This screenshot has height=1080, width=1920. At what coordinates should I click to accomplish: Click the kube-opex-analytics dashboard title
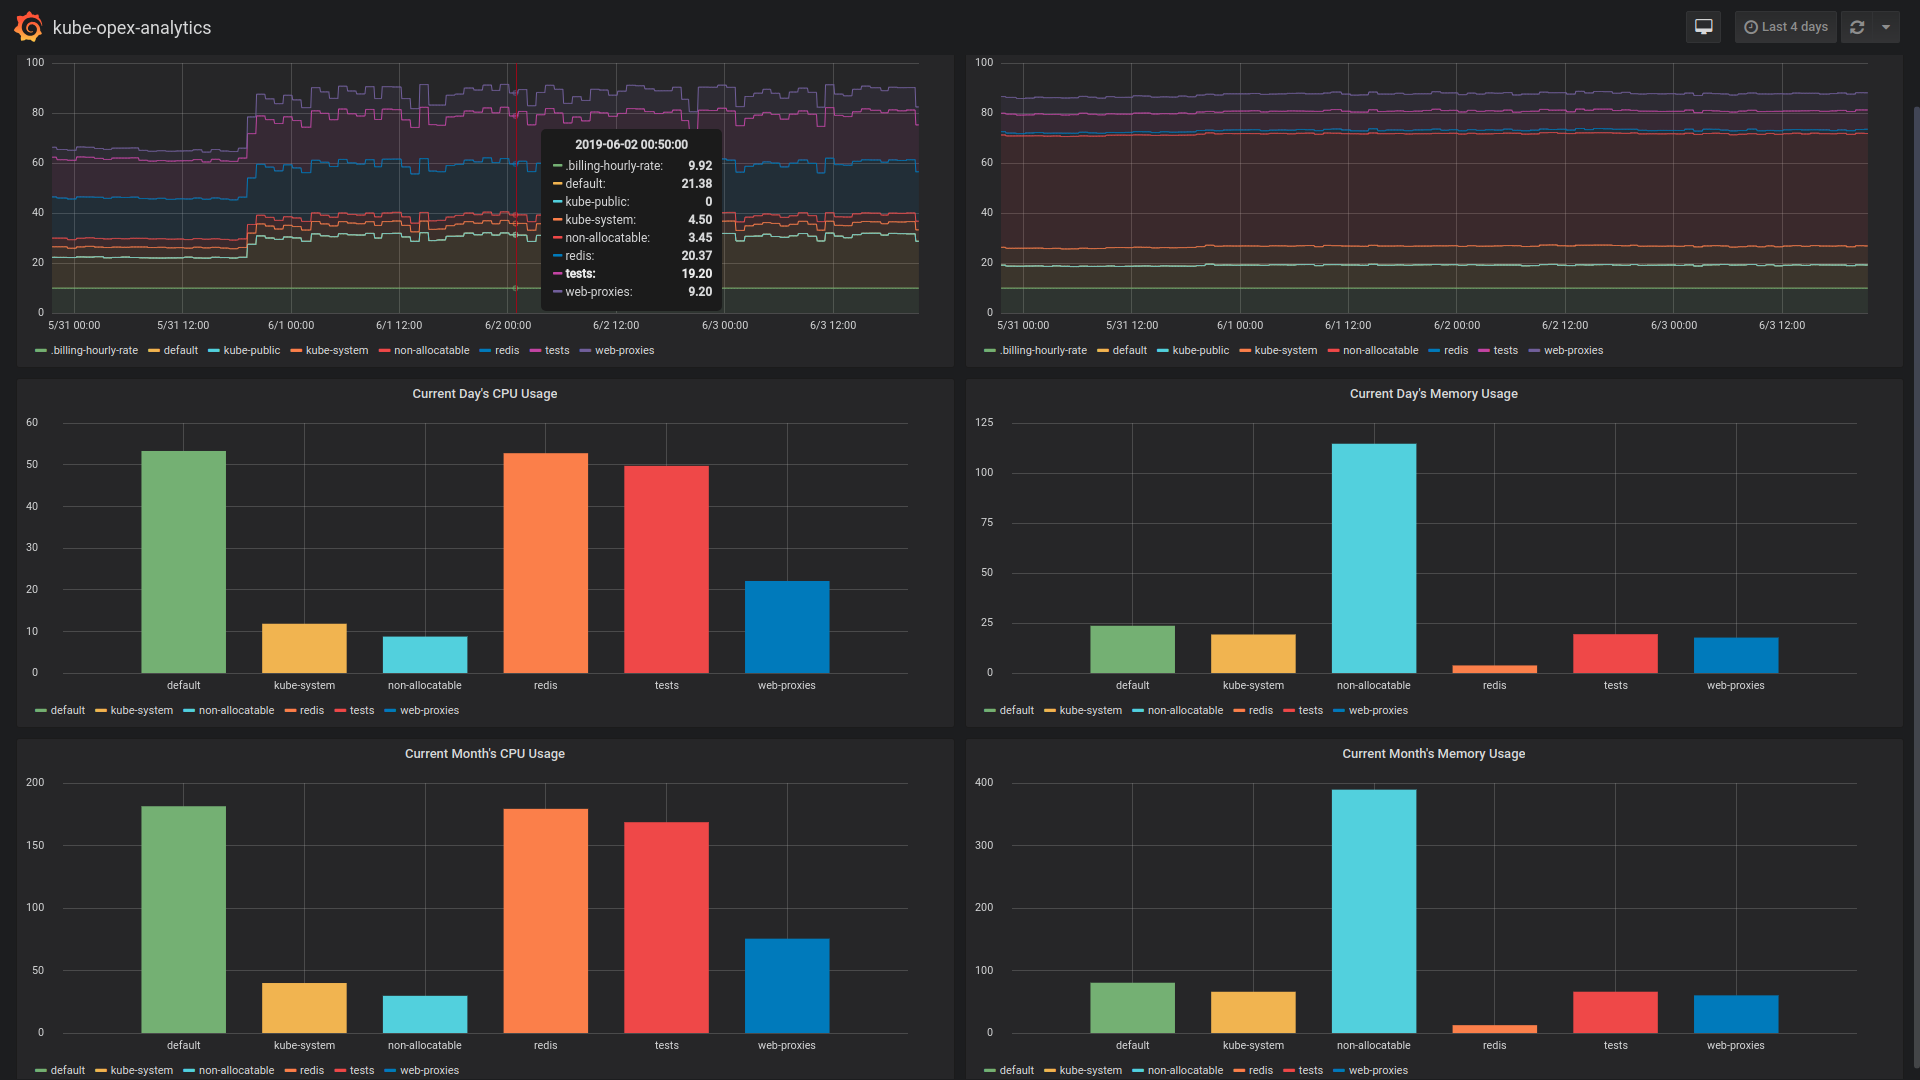coord(131,28)
